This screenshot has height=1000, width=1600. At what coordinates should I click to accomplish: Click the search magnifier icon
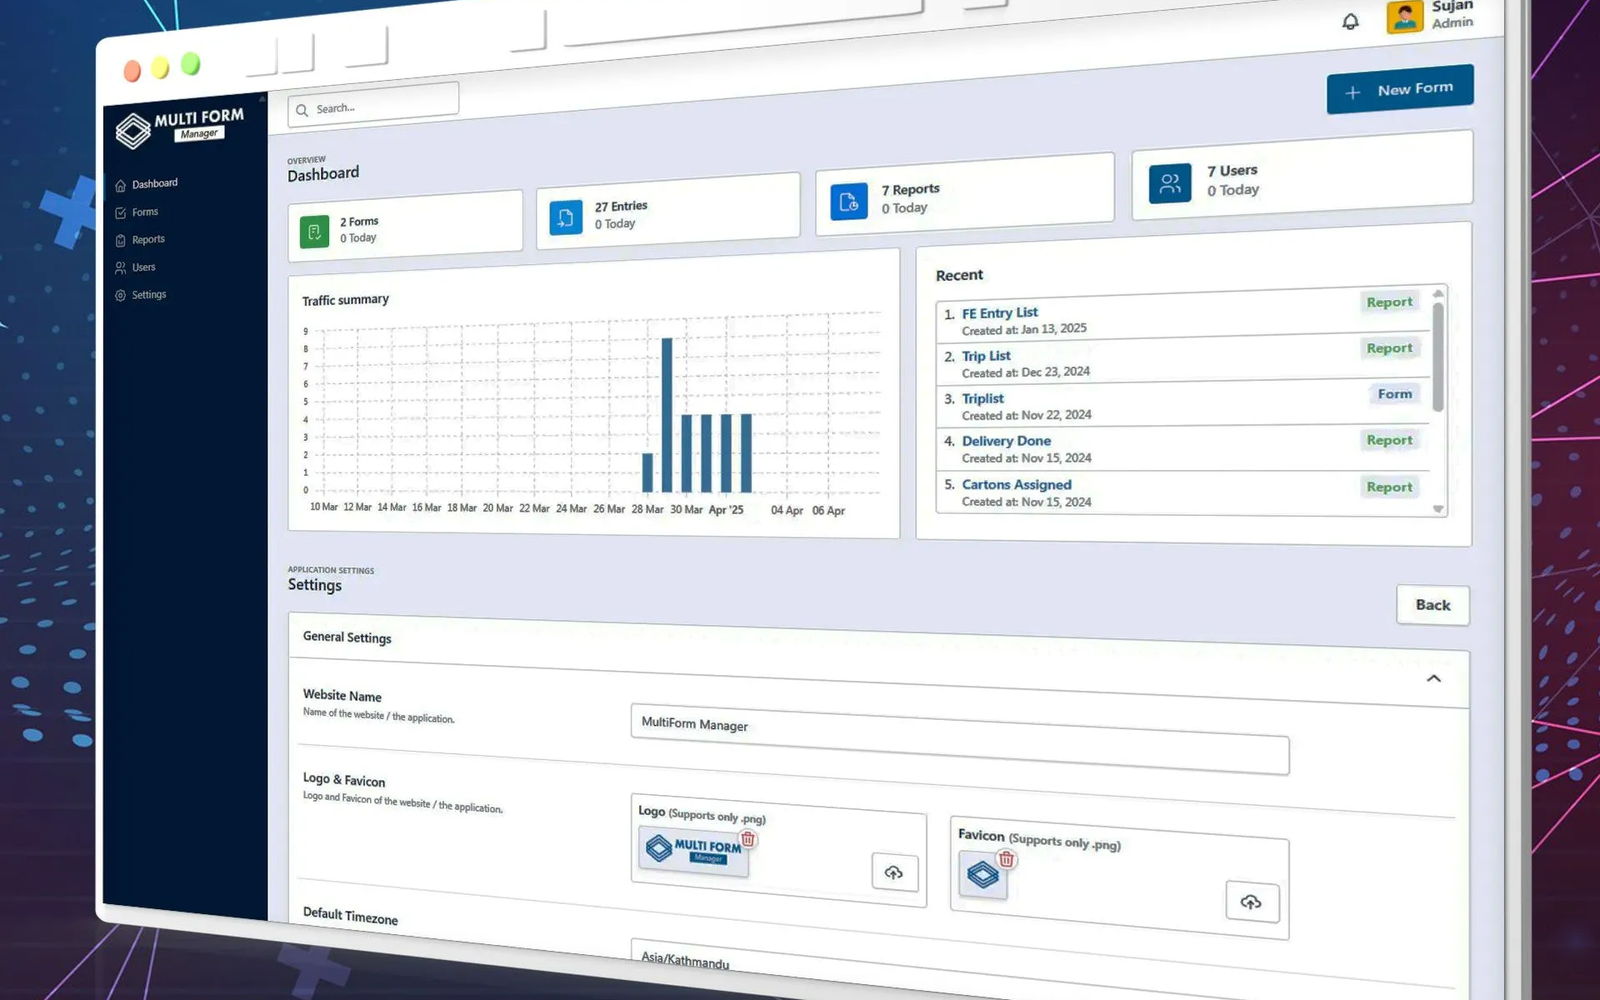(302, 110)
